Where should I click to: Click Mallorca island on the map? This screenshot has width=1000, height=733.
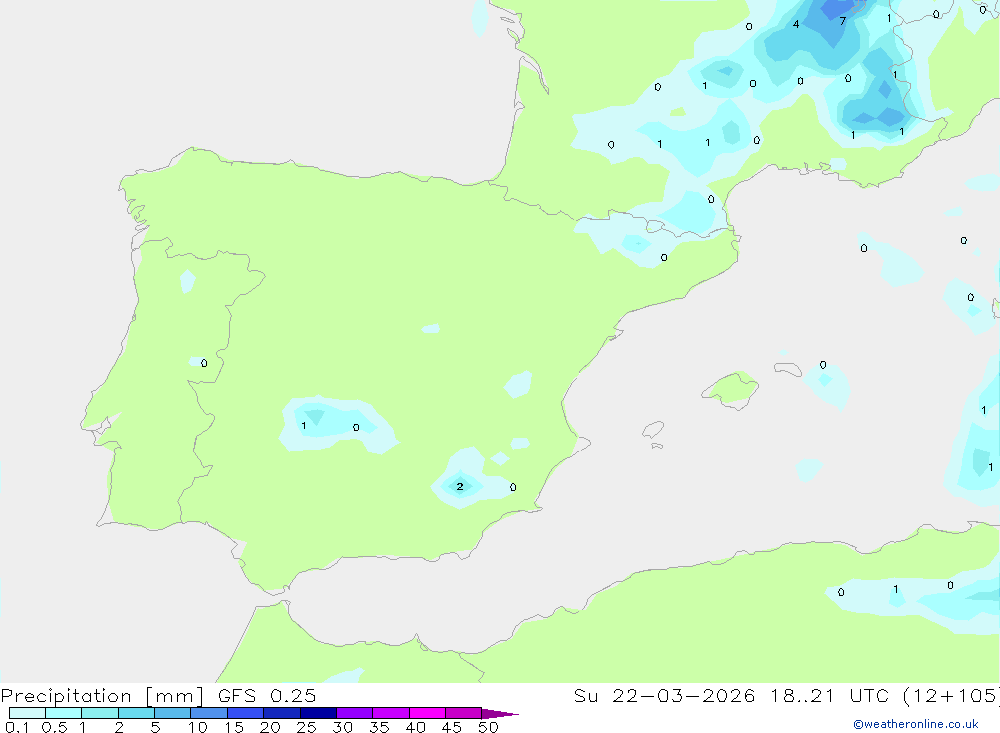(731, 389)
